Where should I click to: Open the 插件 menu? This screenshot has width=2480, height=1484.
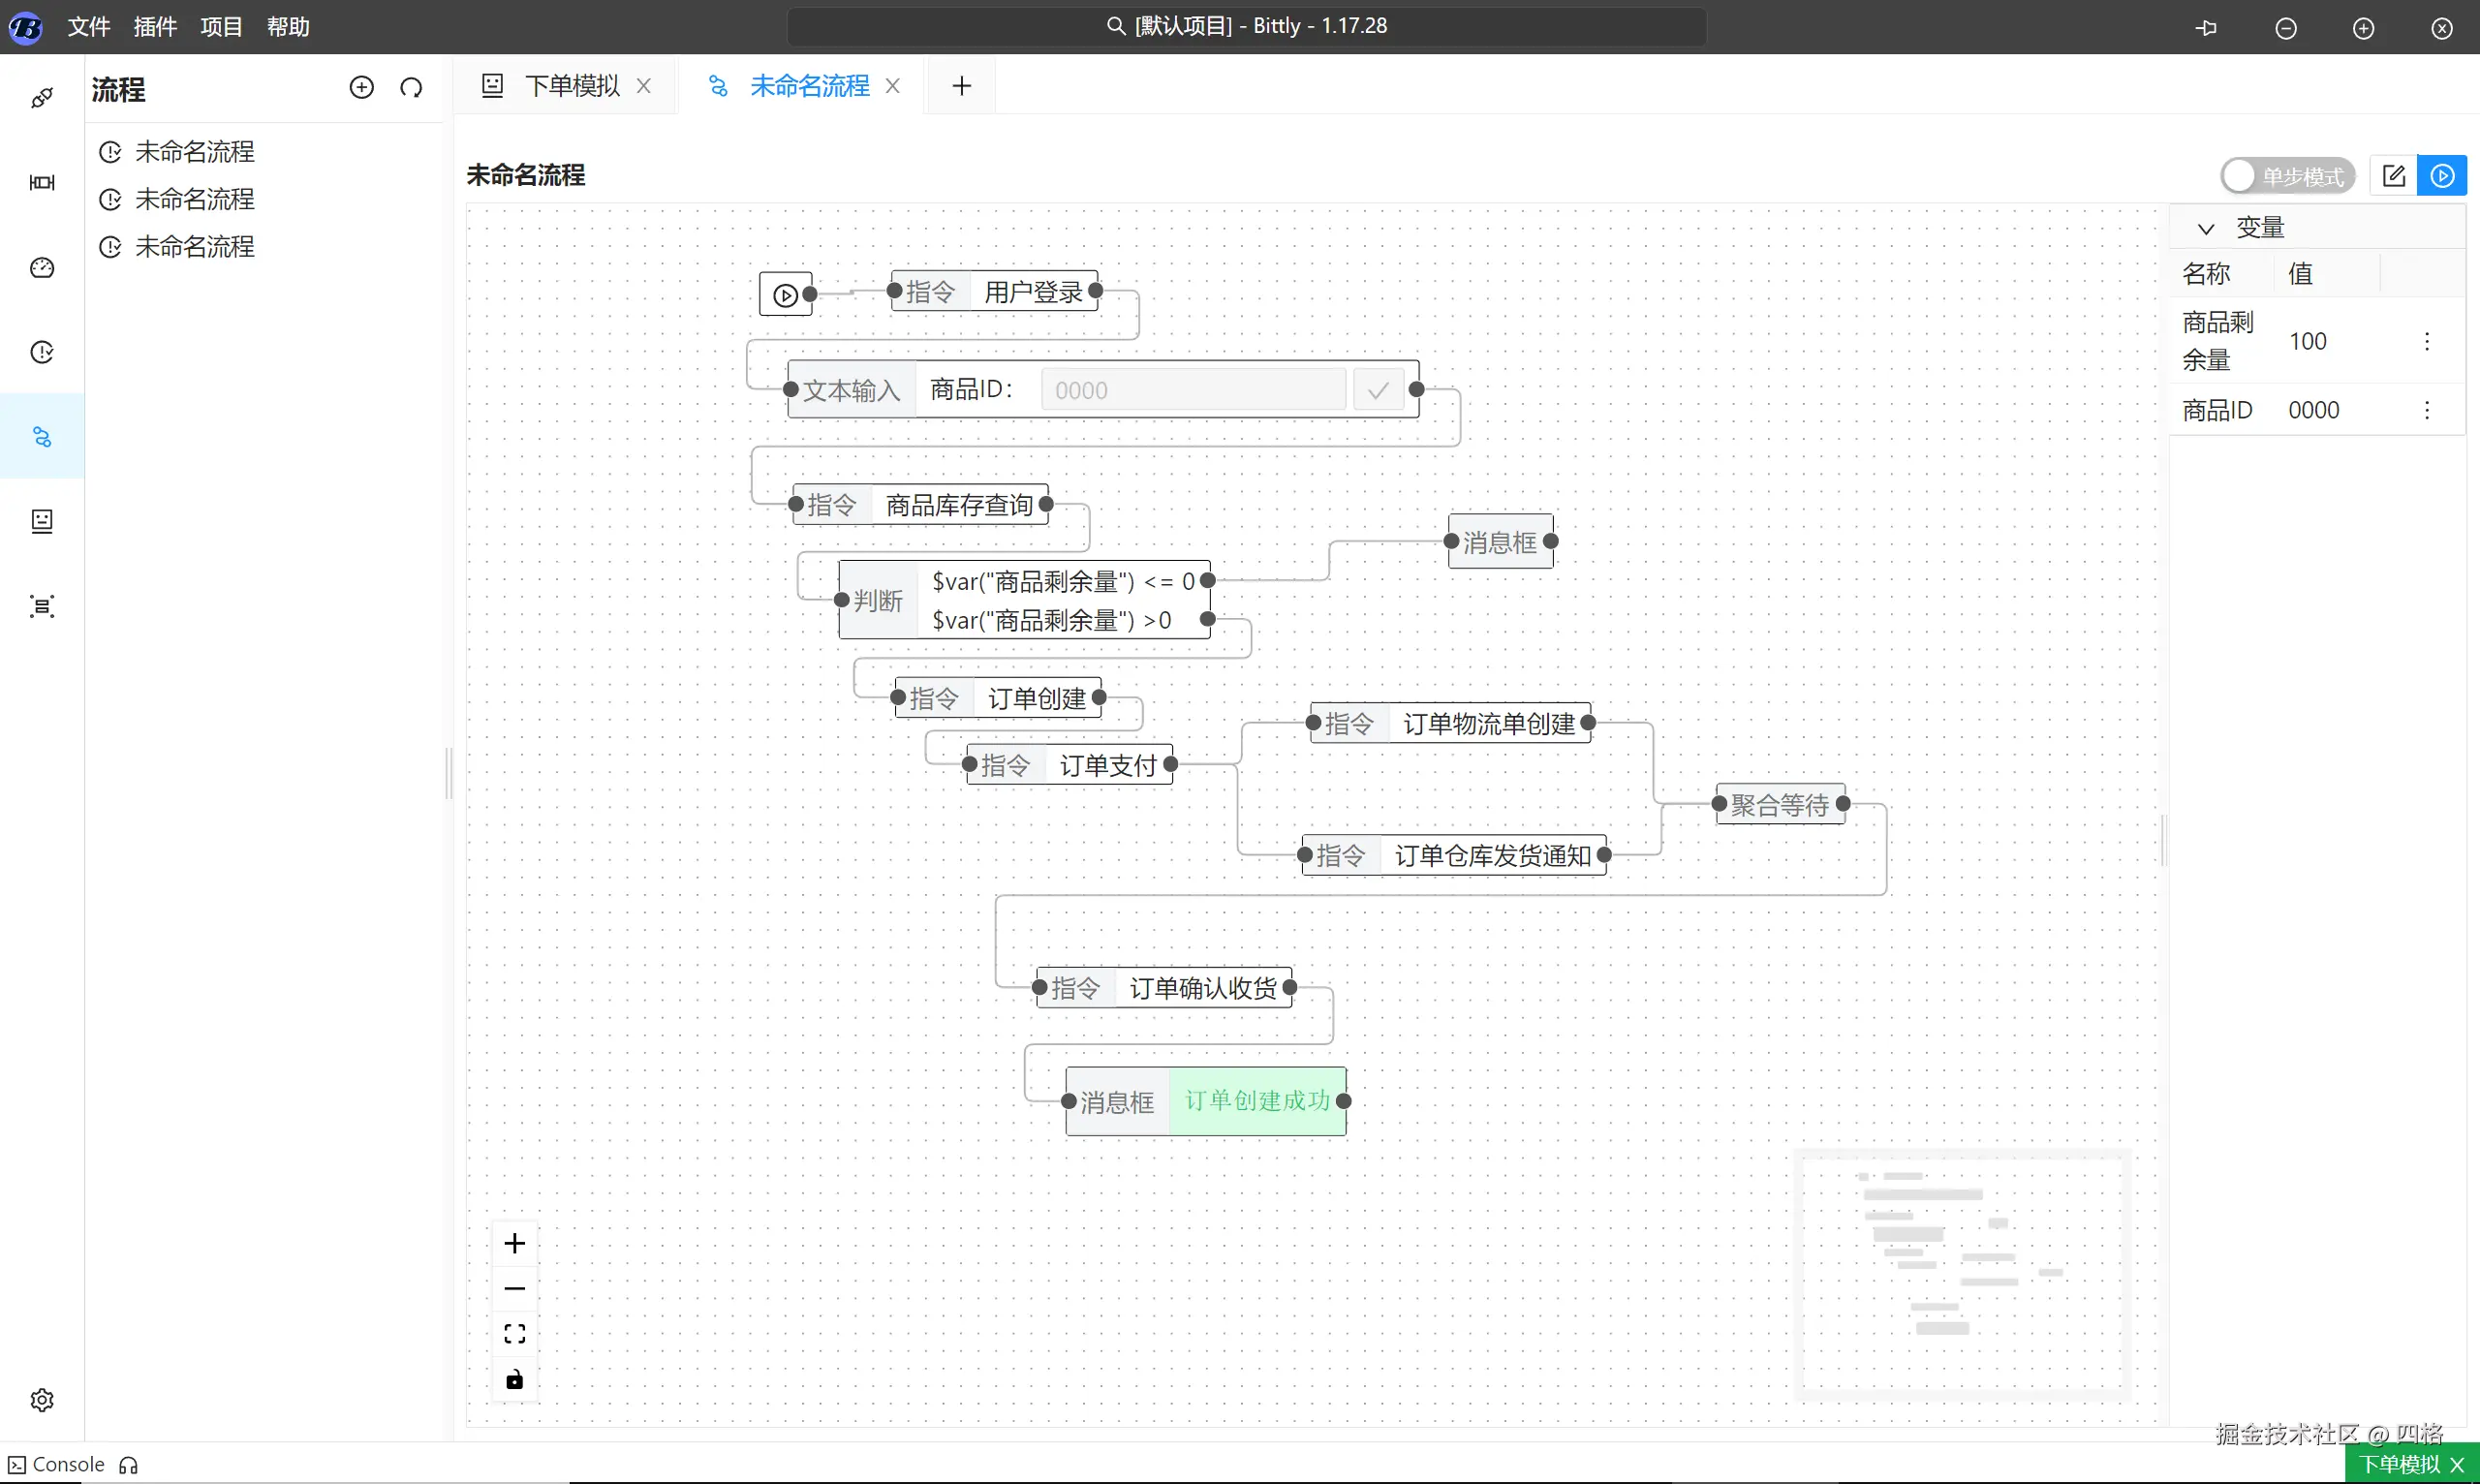(155, 27)
